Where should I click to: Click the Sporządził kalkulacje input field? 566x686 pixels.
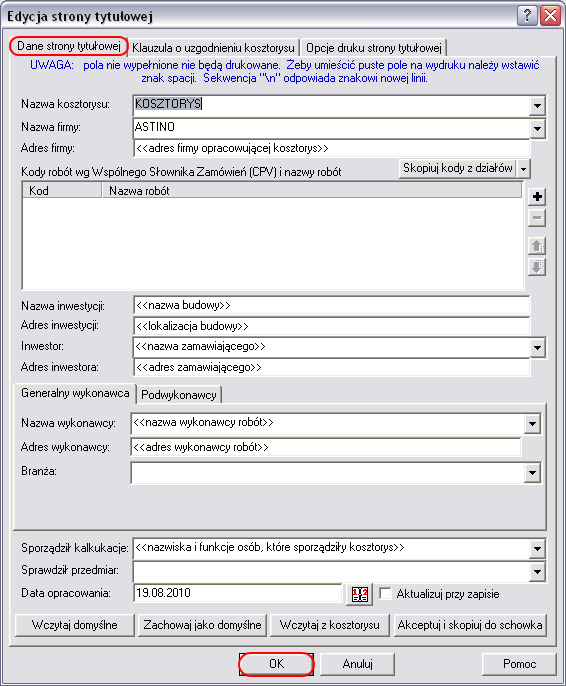point(331,549)
